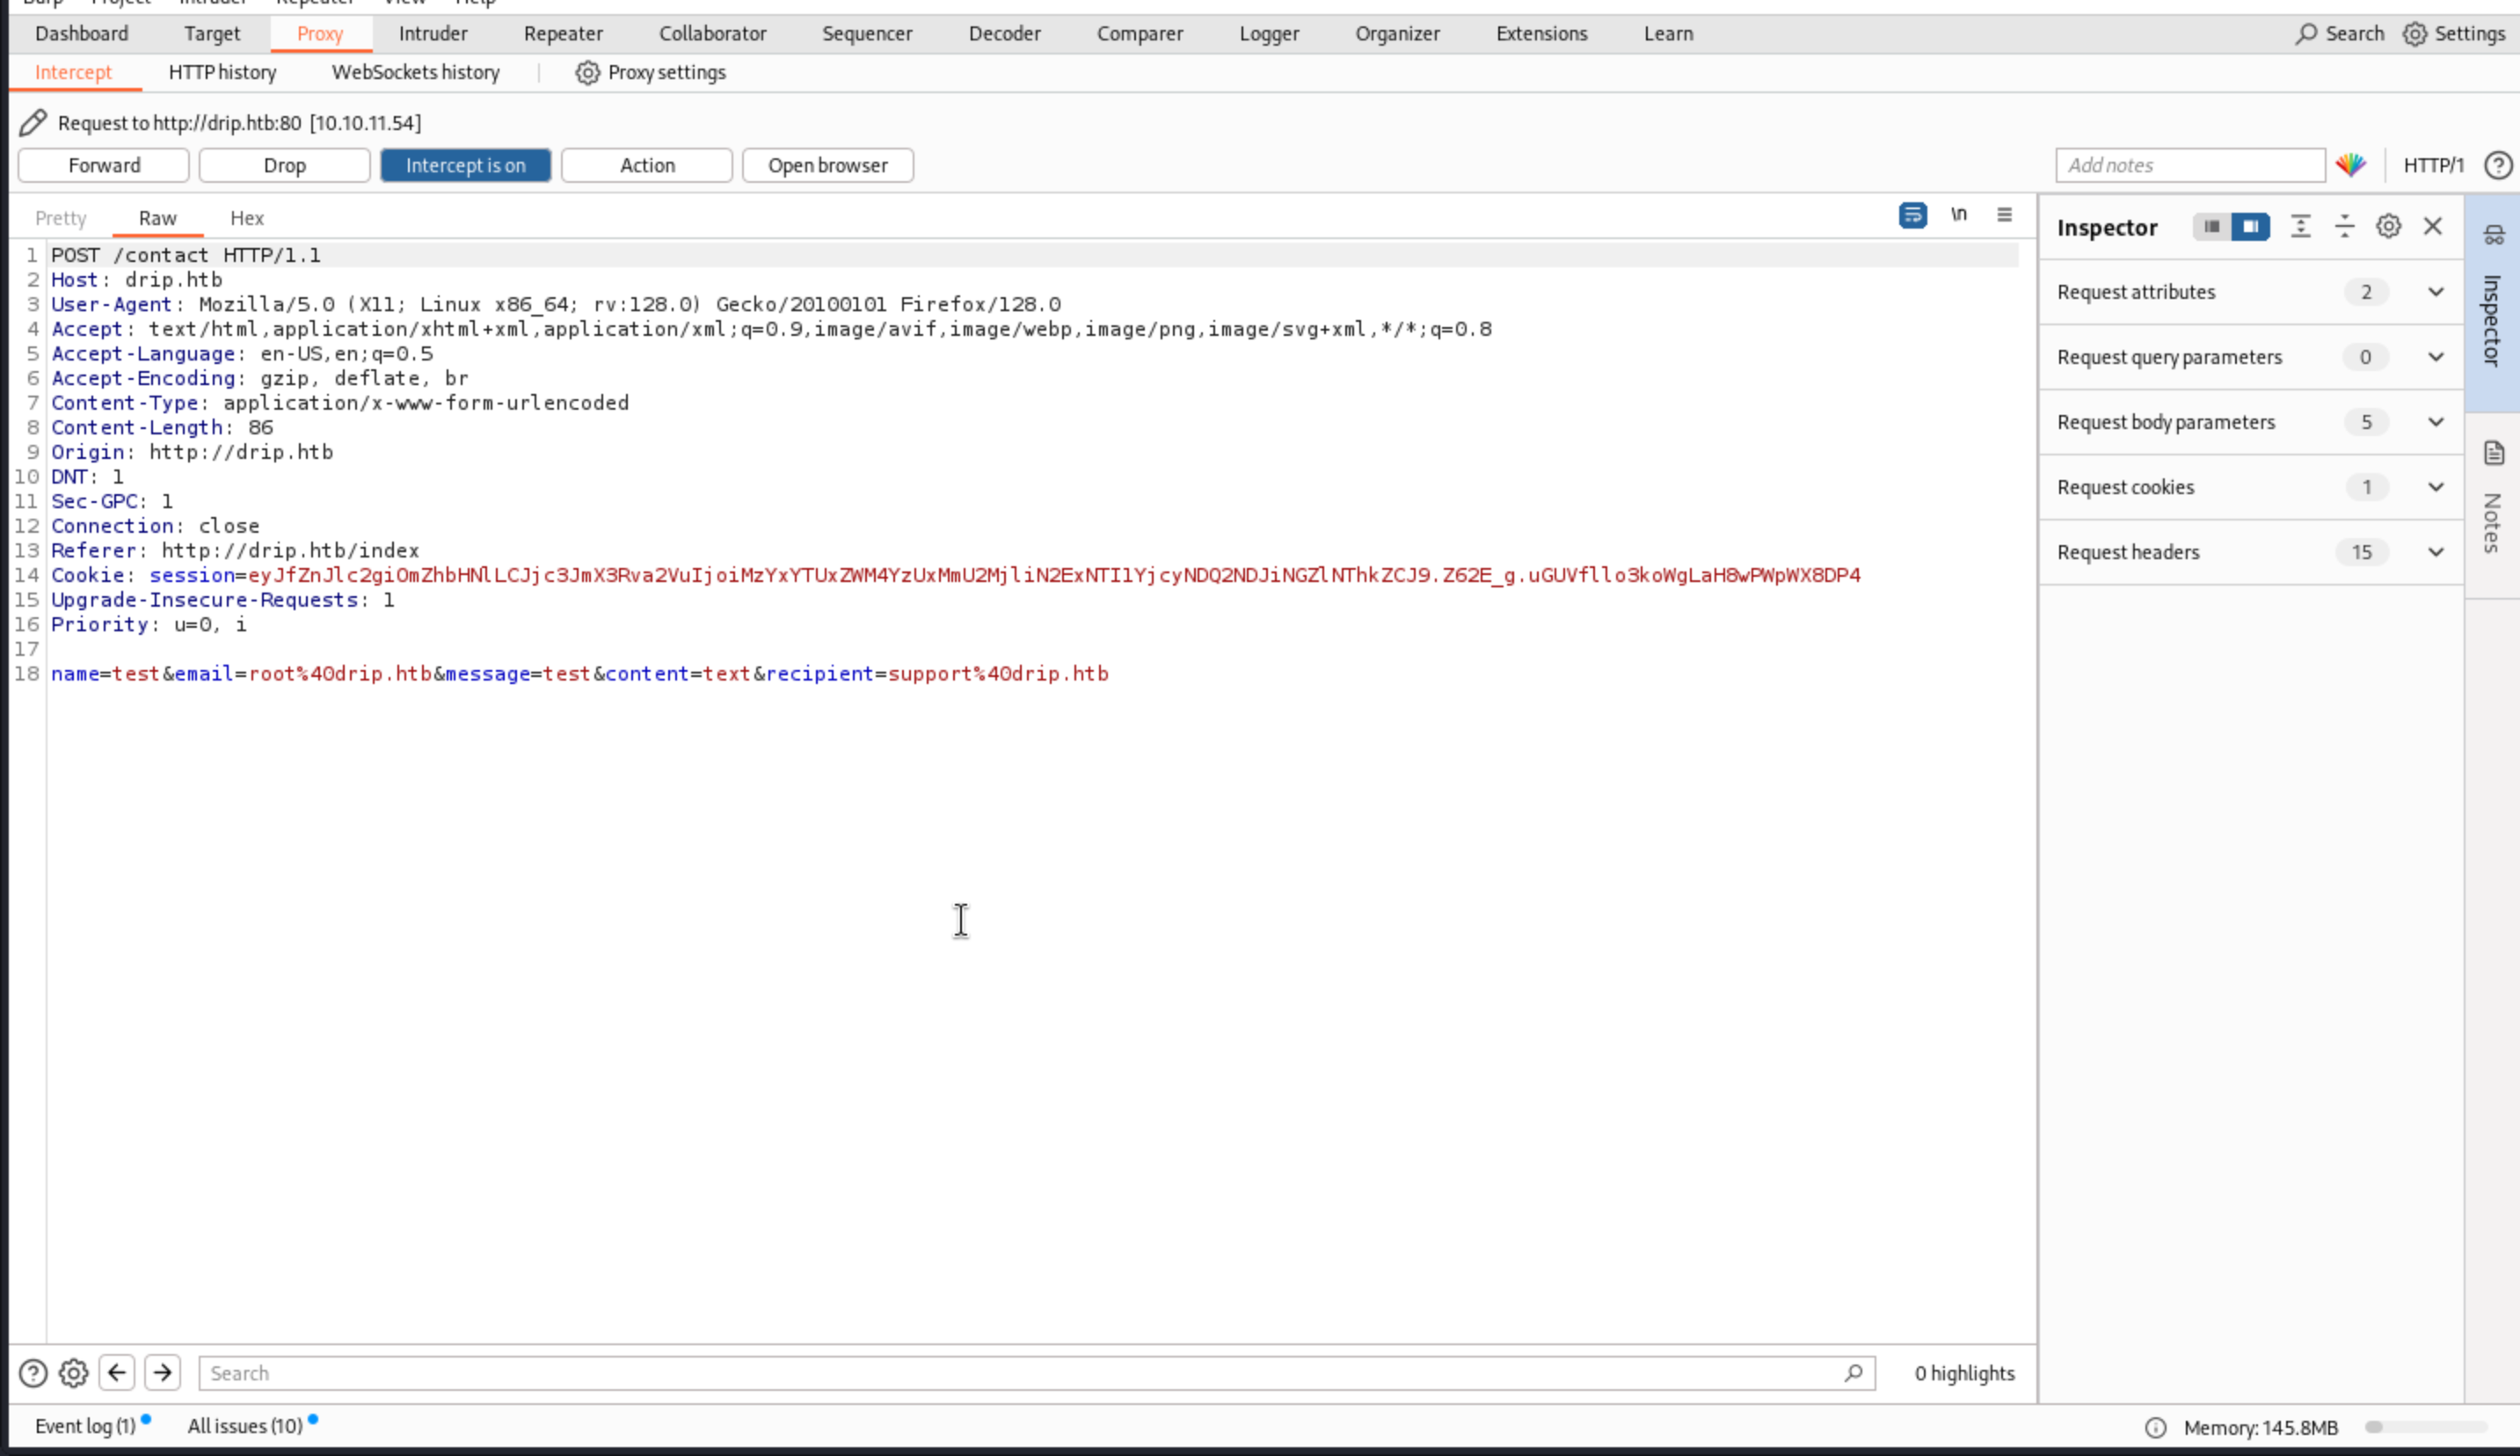Viewport: 2520px width, 1456px height.
Task: Open the Organizer tab
Action: coord(1398,34)
